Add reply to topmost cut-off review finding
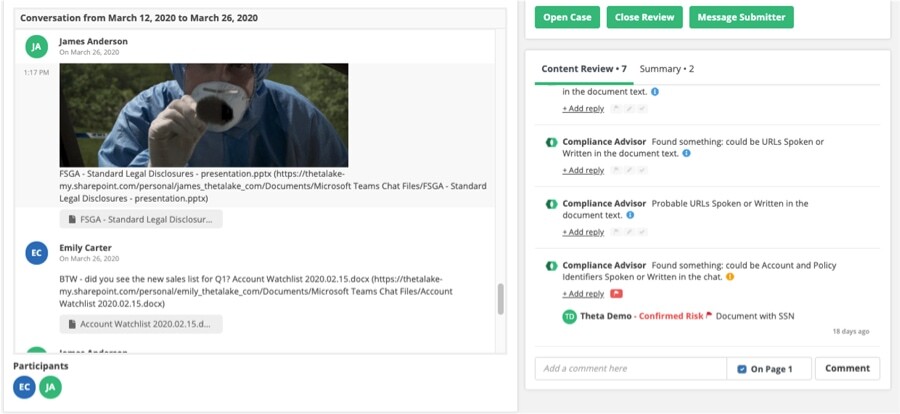 583,109
